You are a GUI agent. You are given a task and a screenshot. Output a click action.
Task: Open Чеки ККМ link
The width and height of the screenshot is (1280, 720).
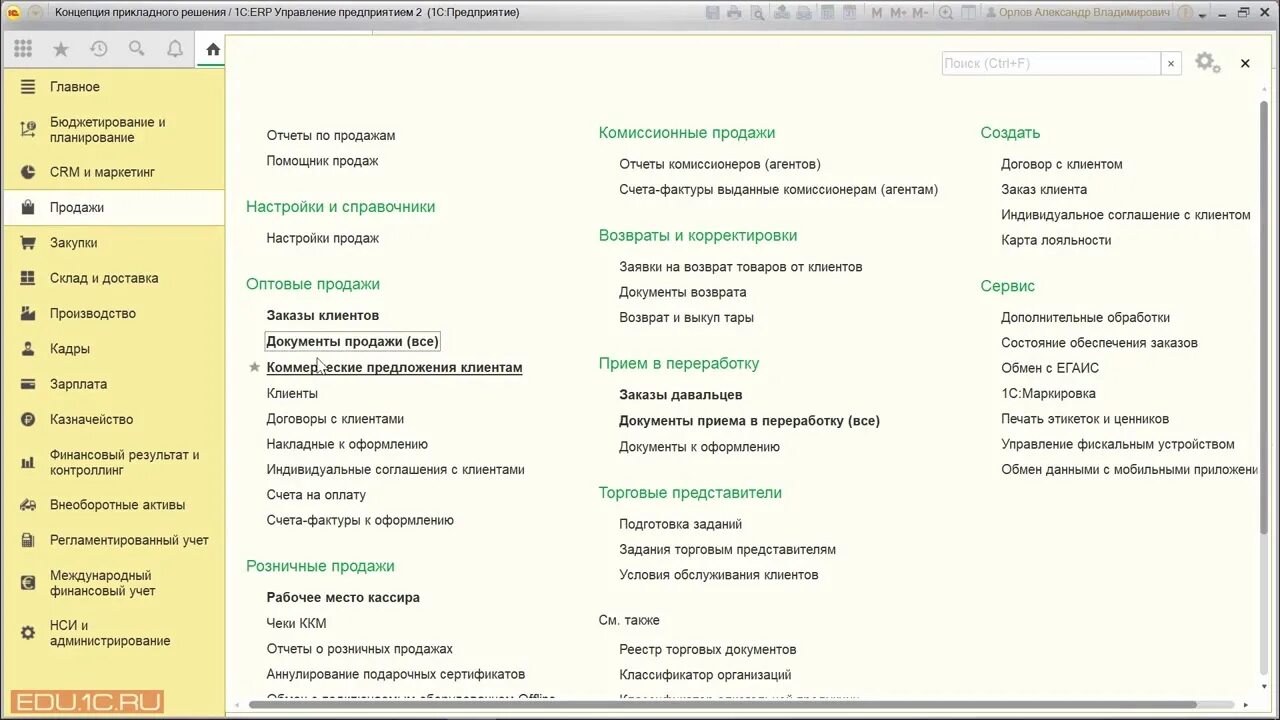tap(296, 623)
